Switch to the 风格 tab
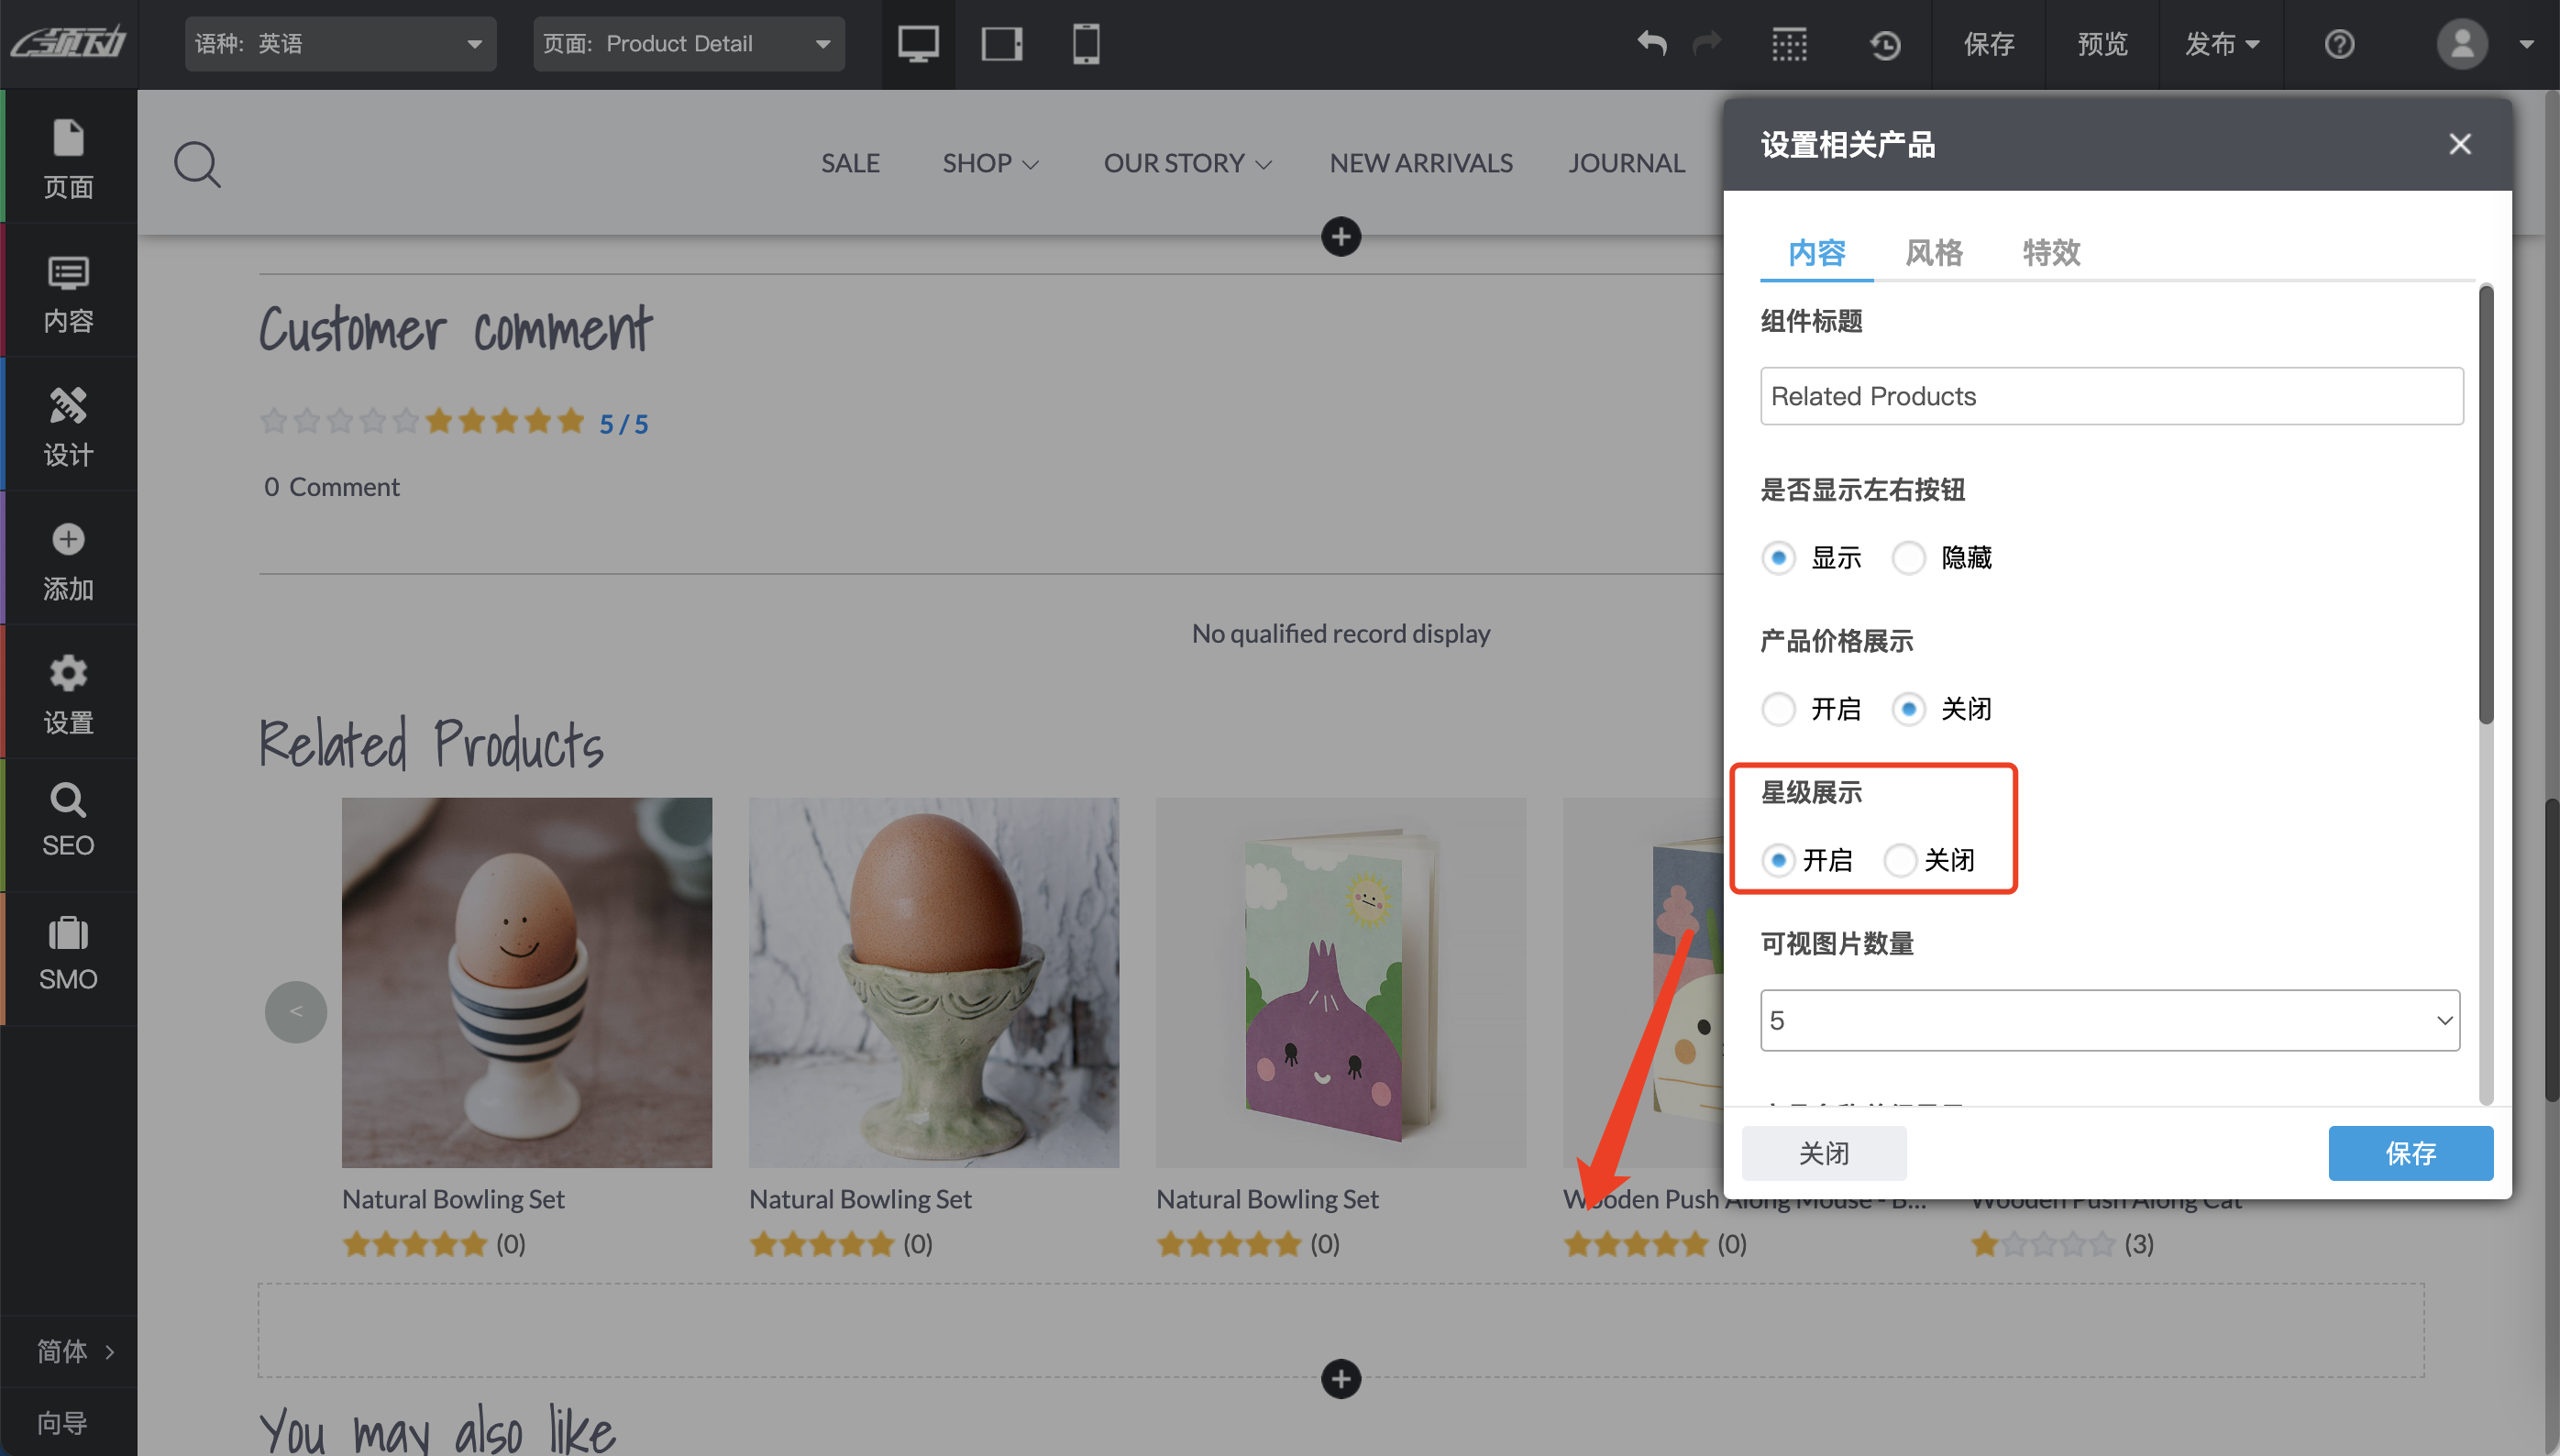This screenshot has width=2560, height=1456. 1933,252
